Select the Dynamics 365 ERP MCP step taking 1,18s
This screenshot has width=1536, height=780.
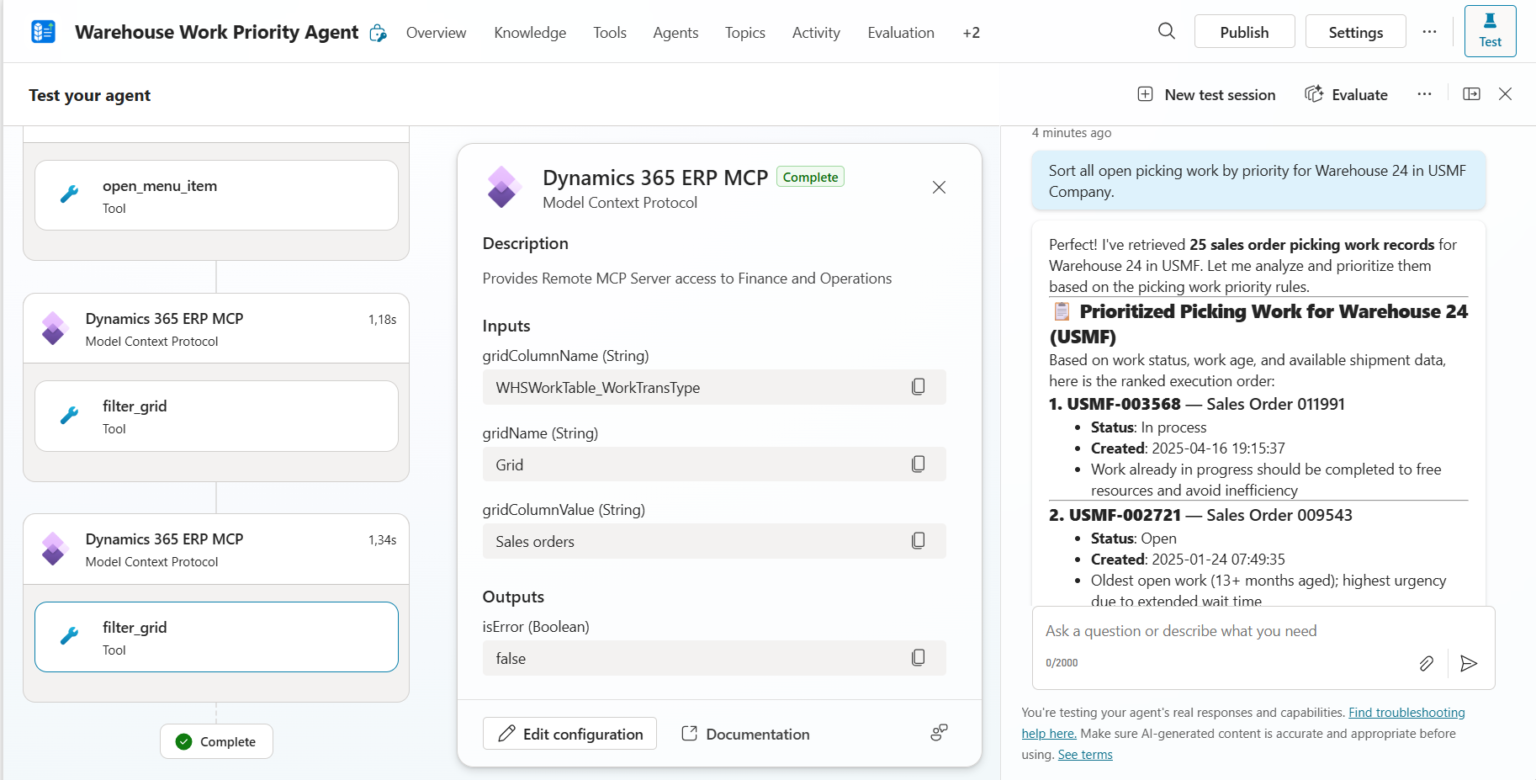click(x=216, y=328)
